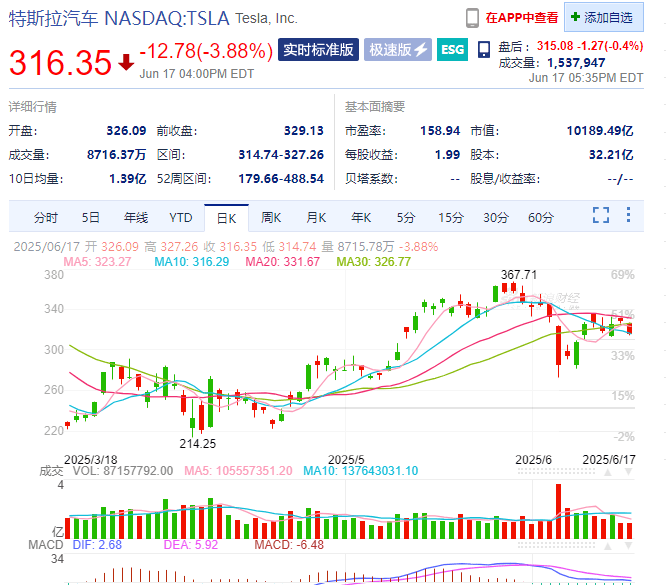Click the green plus in 添加自选
The width and height of the screenshot is (666, 585).
575,17
